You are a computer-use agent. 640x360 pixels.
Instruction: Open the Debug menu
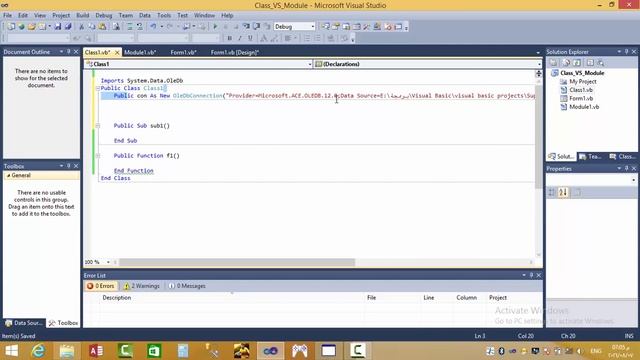pyautogui.click(x=104, y=15)
